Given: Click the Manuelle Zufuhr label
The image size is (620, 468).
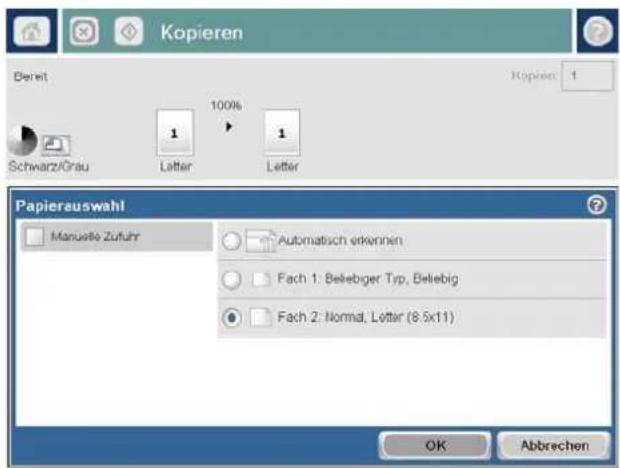Looking at the screenshot, I should coord(95,237).
